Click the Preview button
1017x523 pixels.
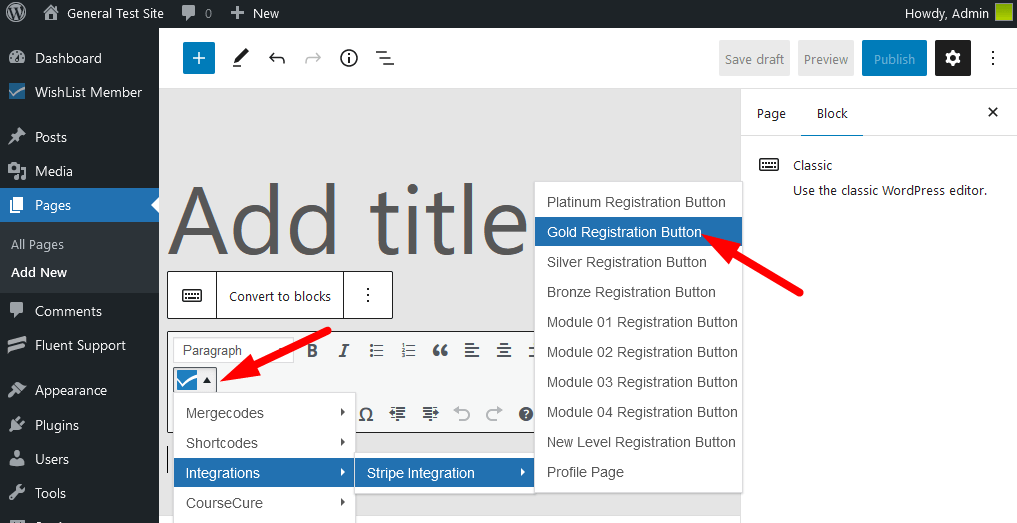(826, 59)
